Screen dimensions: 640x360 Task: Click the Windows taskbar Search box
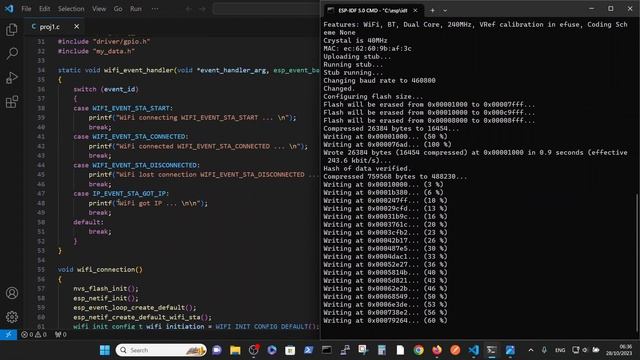tap(161, 350)
